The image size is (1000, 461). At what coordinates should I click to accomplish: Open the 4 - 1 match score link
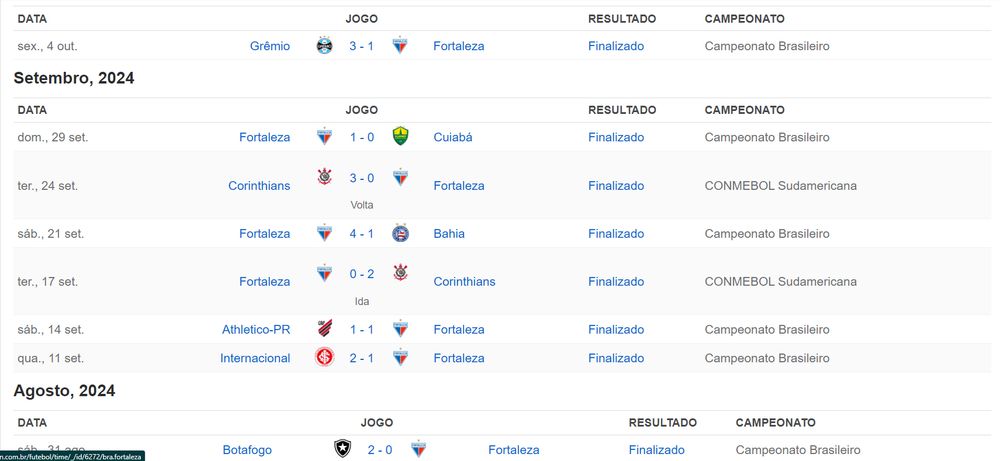point(361,233)
